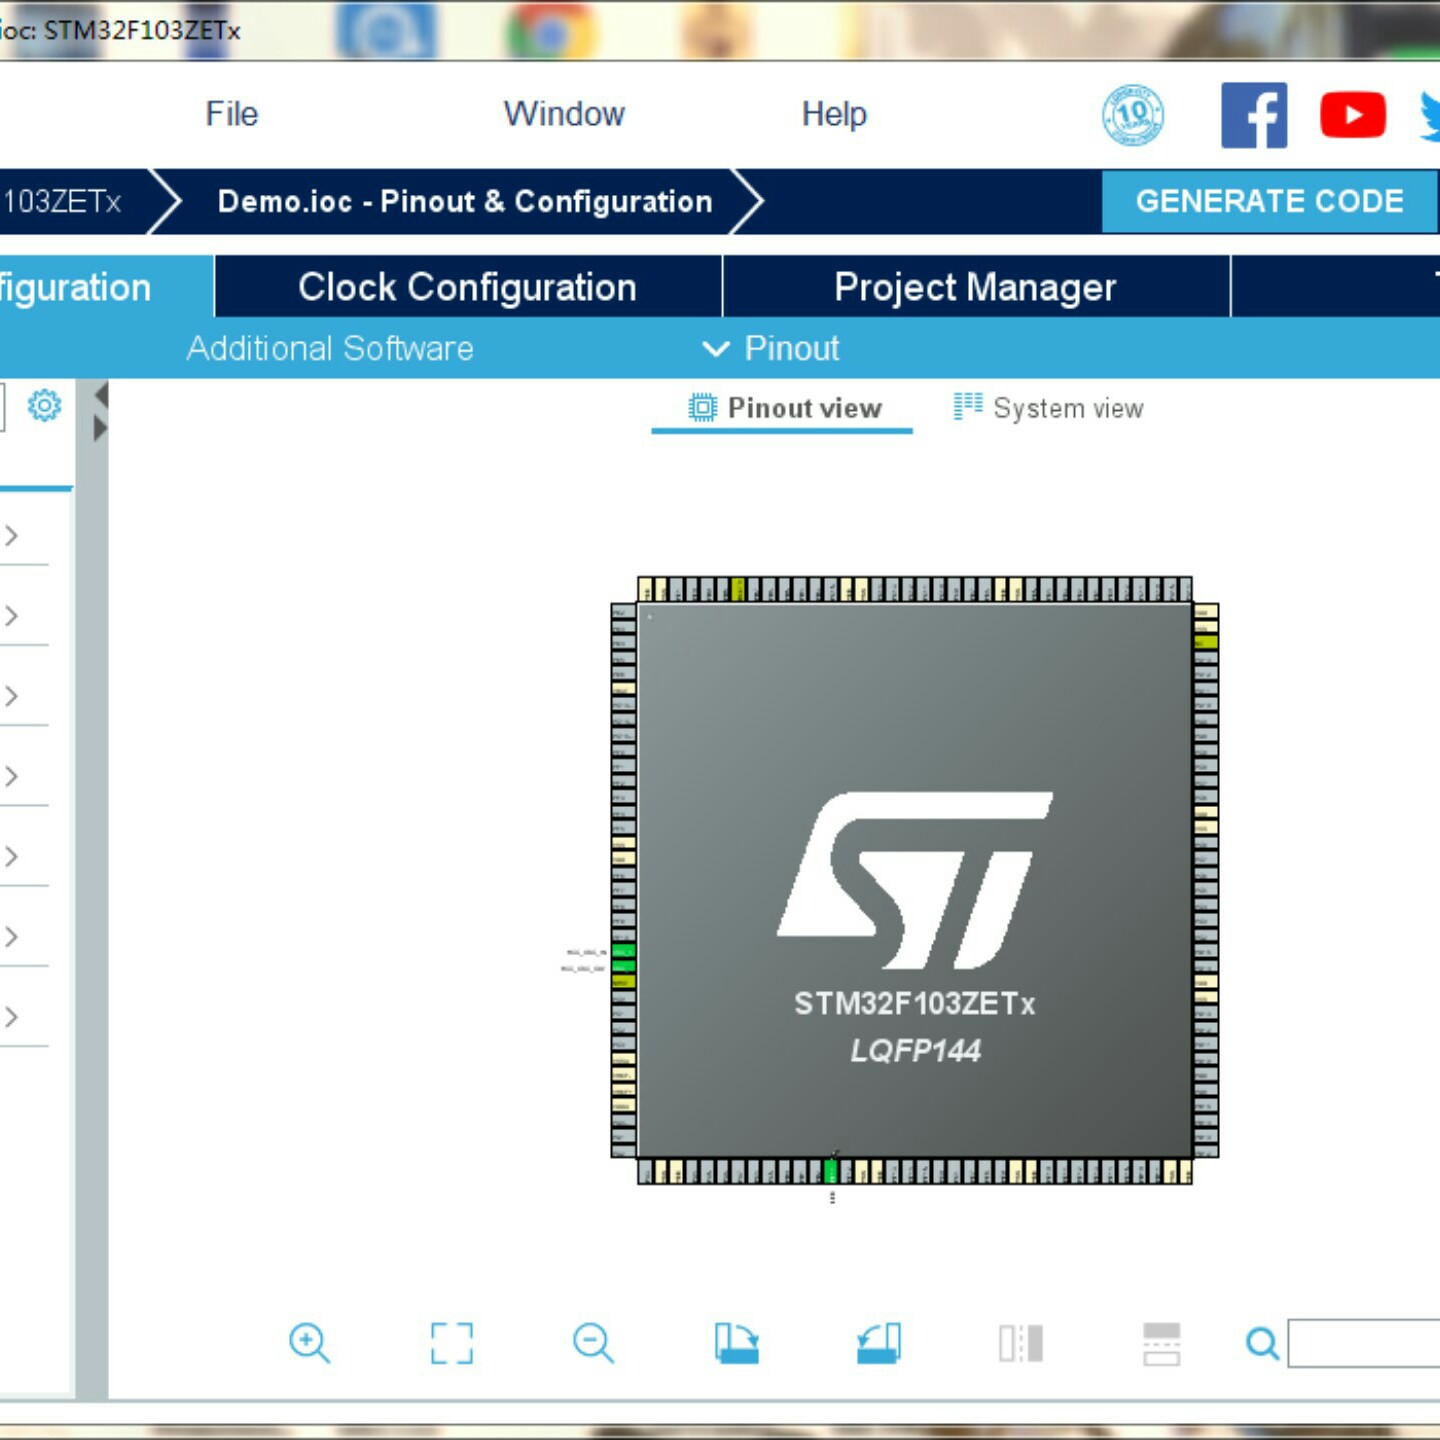Open the ST Facebook page icon
The width and height of the screenshot is (1440, 1440).
(1254, 115)
